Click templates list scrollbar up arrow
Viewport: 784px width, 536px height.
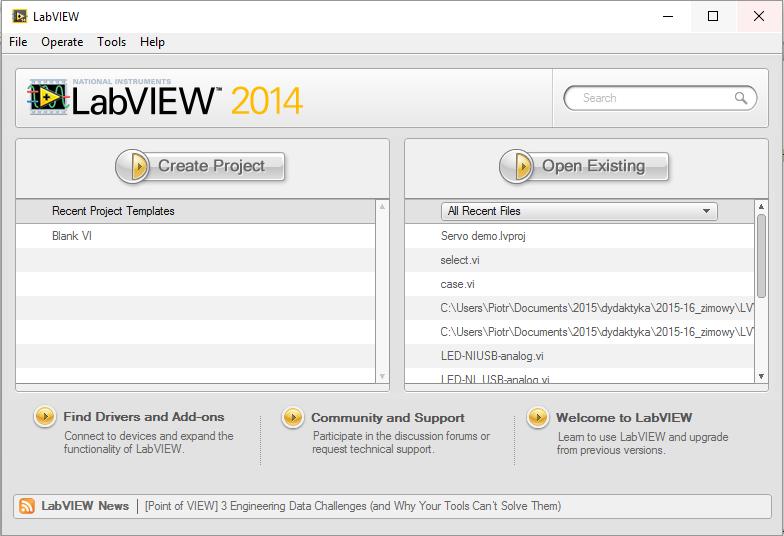[382, 206]
